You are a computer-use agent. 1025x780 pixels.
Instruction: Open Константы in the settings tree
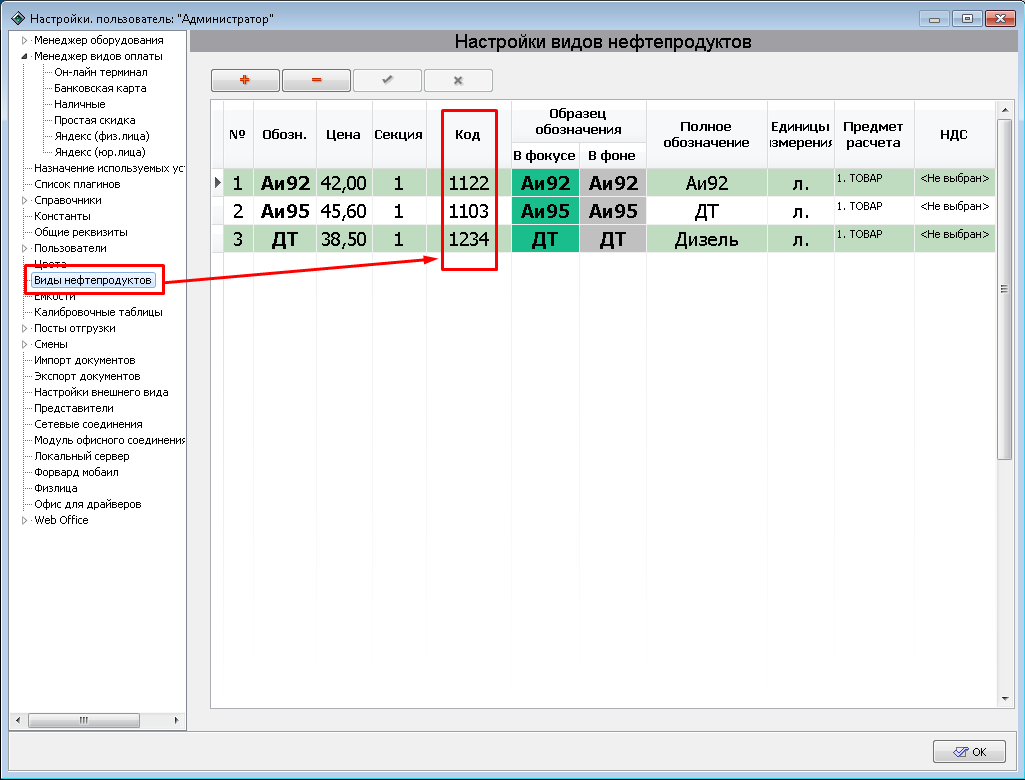(62, 216)
